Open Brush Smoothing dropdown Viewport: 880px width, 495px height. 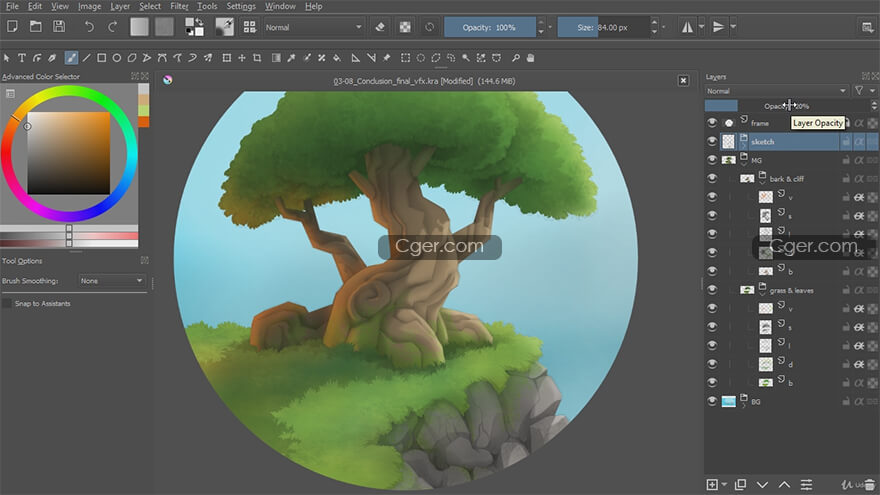(x=112, y=281)
